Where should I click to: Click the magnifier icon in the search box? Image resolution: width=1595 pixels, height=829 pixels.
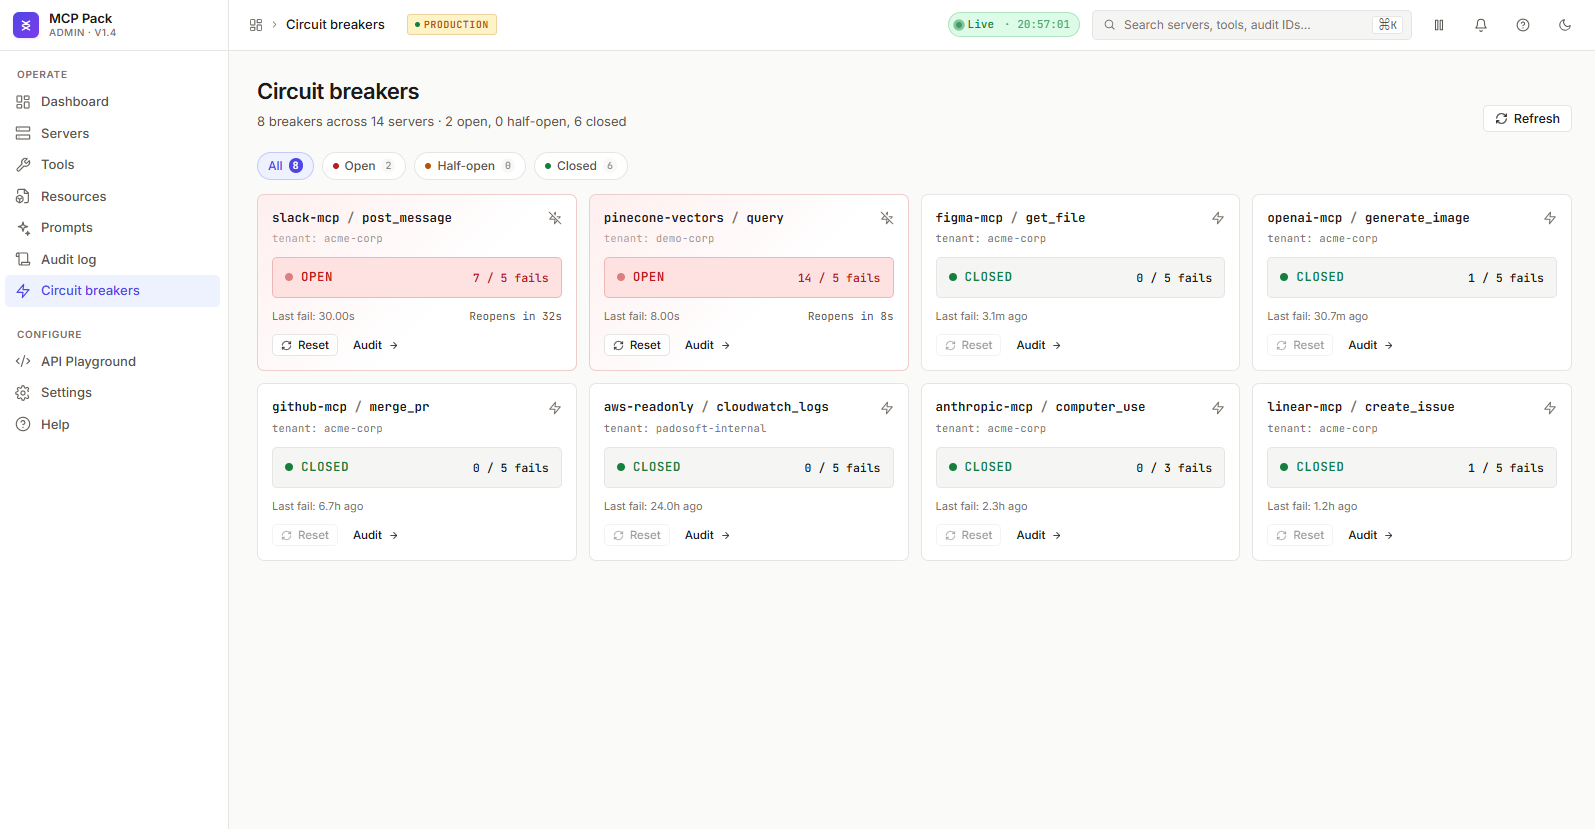coord(1109,25)
